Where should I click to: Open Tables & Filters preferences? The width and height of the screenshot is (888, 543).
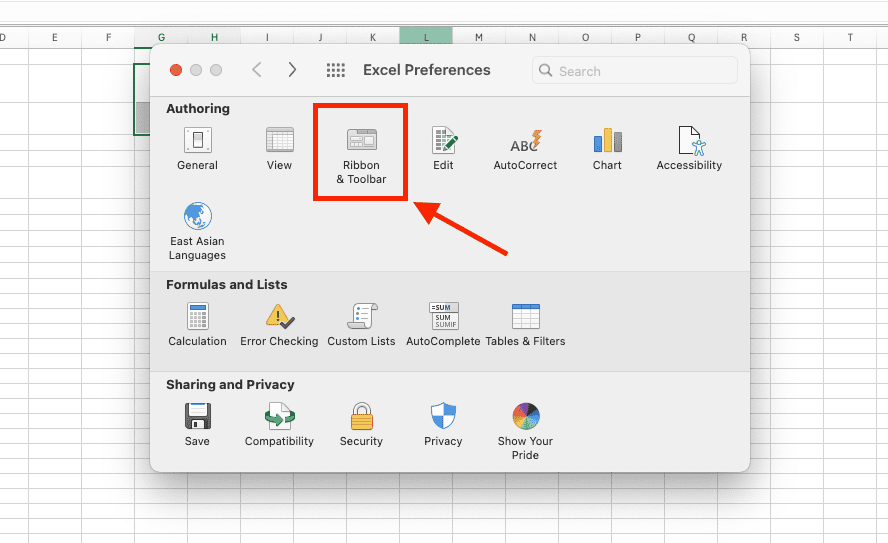coord(526,325)
